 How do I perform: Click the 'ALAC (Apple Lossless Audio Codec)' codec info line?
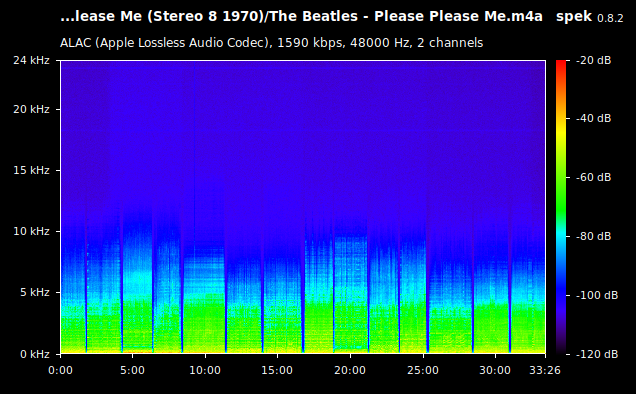271,43
